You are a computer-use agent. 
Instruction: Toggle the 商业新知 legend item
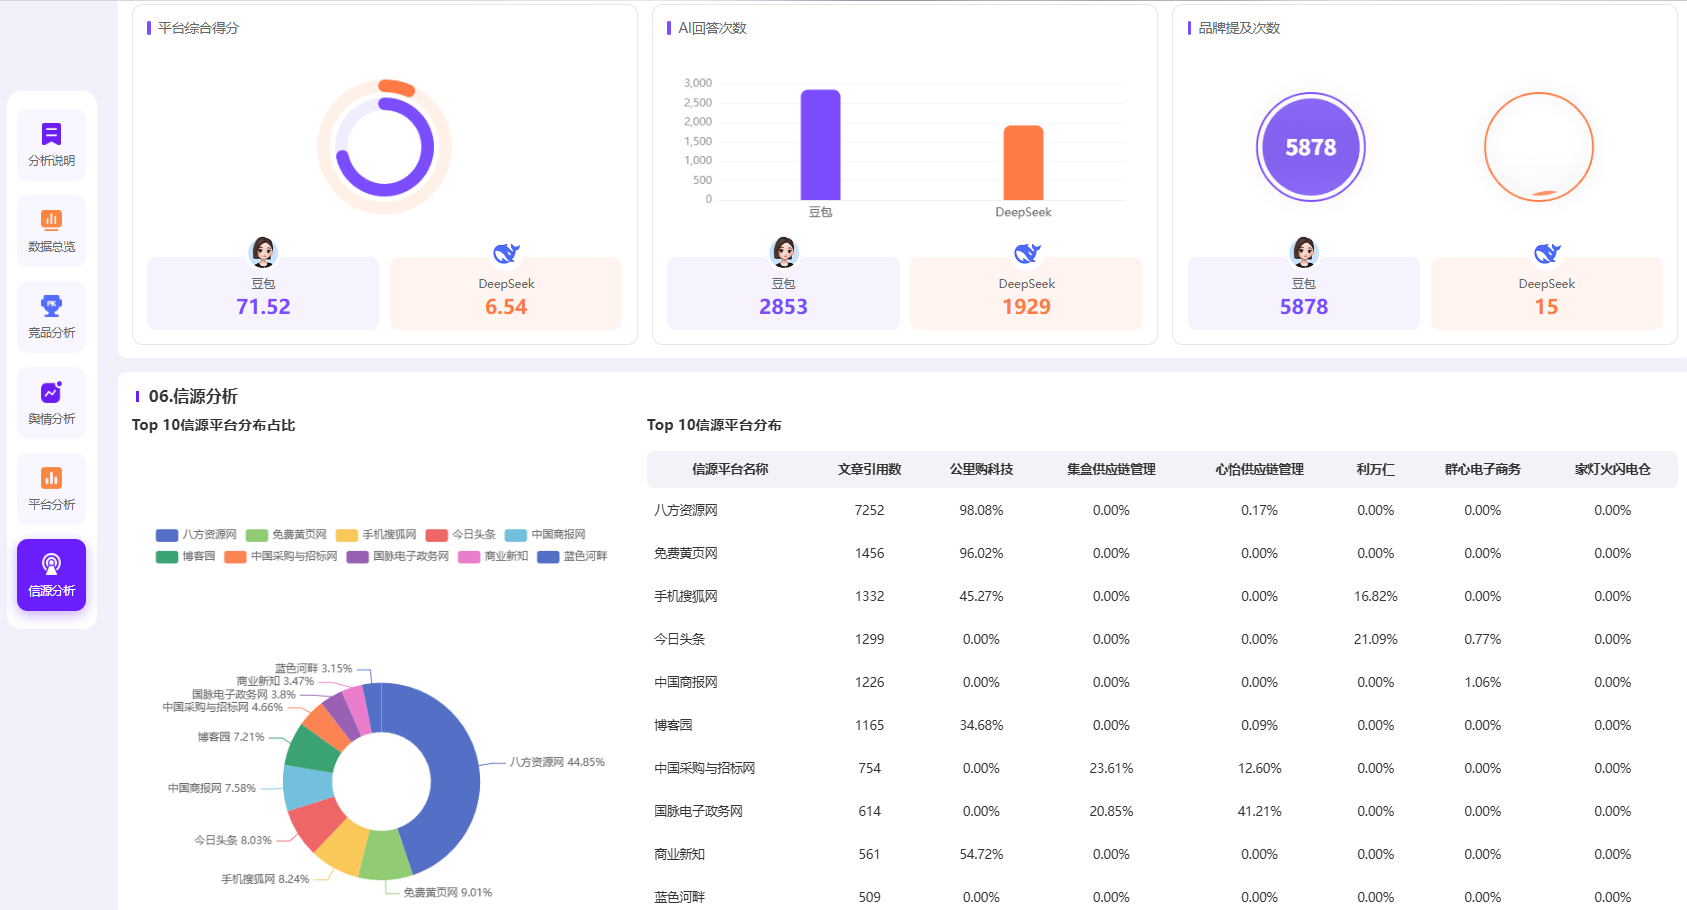coord(493,556)
